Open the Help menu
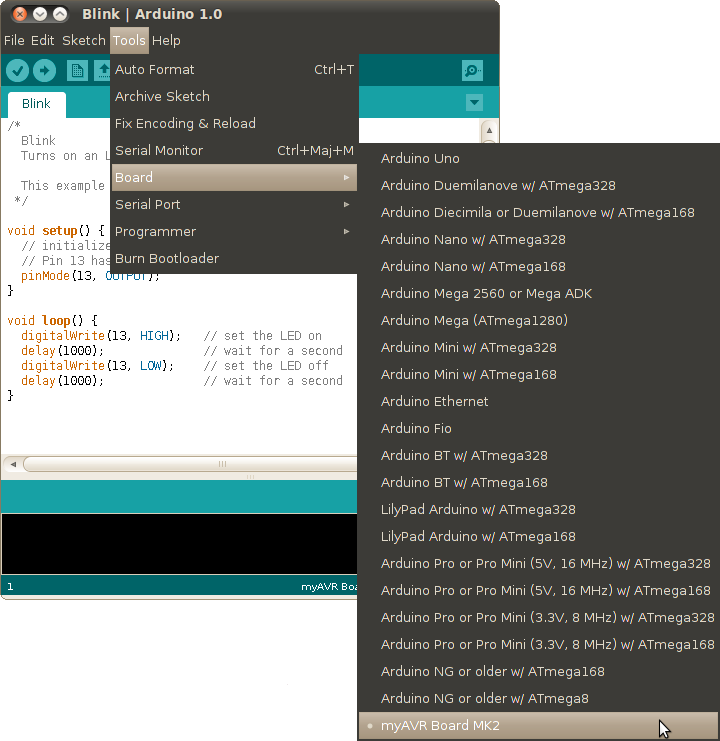This screenshot has width=720, height=741. point(166,41)
